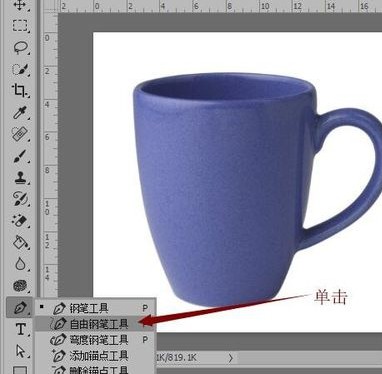Viewport: 382px width, 374px height.
Task: Select the Brush tool
Action: tap(20, 156)
